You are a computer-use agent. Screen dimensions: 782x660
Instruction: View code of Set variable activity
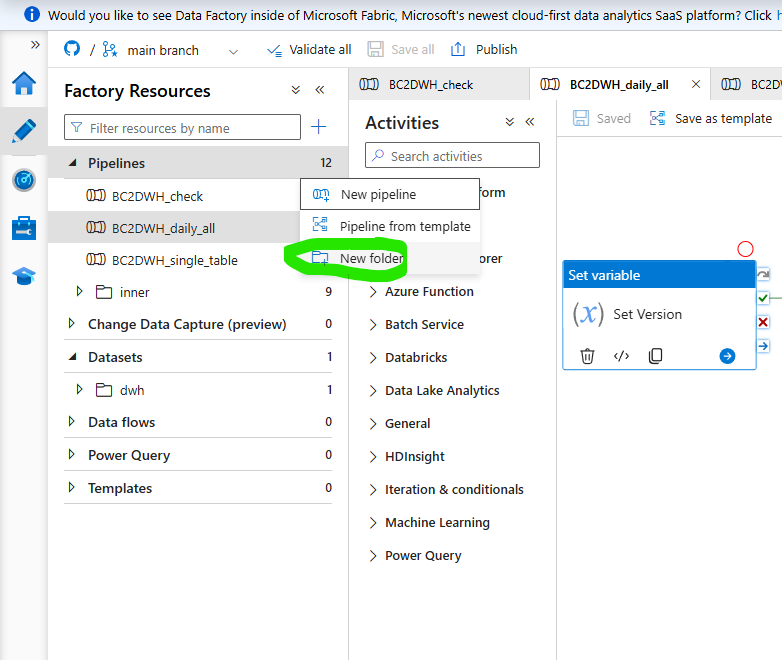pyautogui.click(x=621, y=356)
